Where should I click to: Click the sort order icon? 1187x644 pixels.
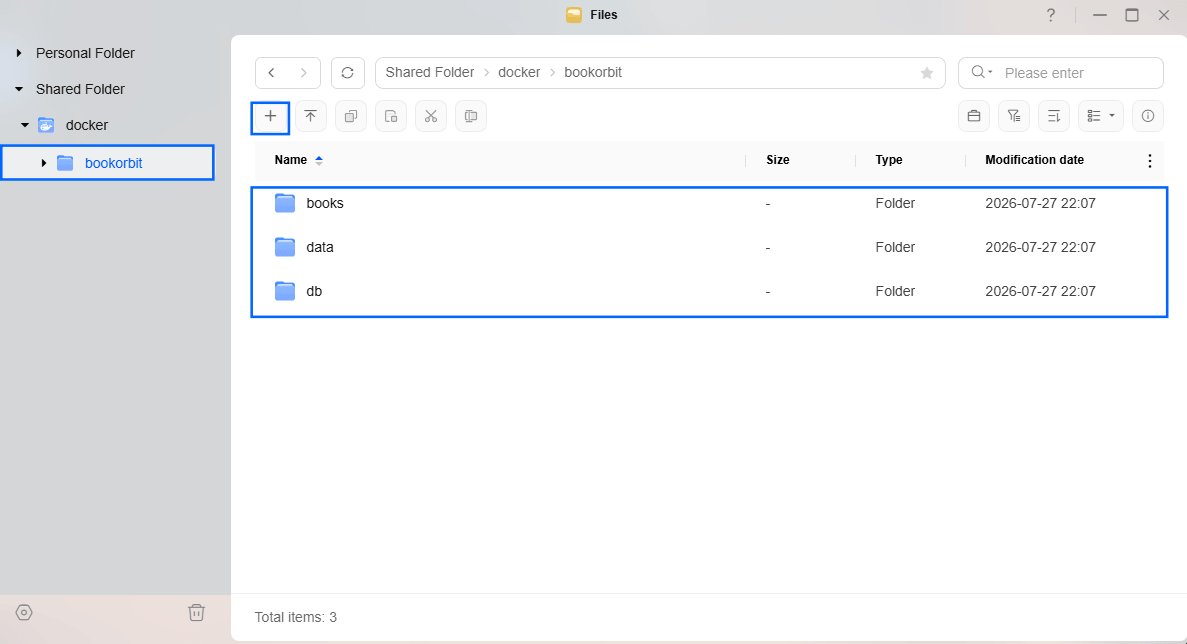1054,117
